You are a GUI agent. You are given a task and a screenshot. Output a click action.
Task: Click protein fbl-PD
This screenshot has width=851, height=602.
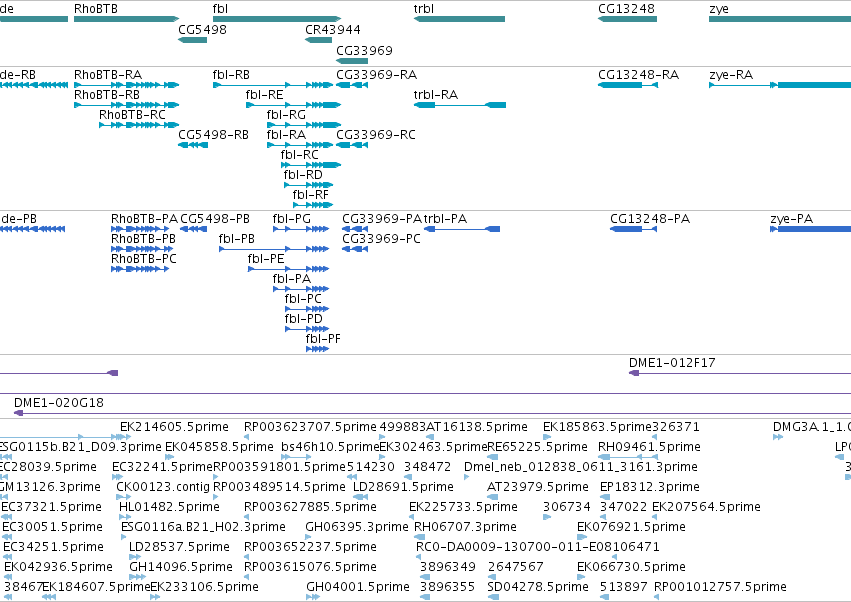pos(307,329)
